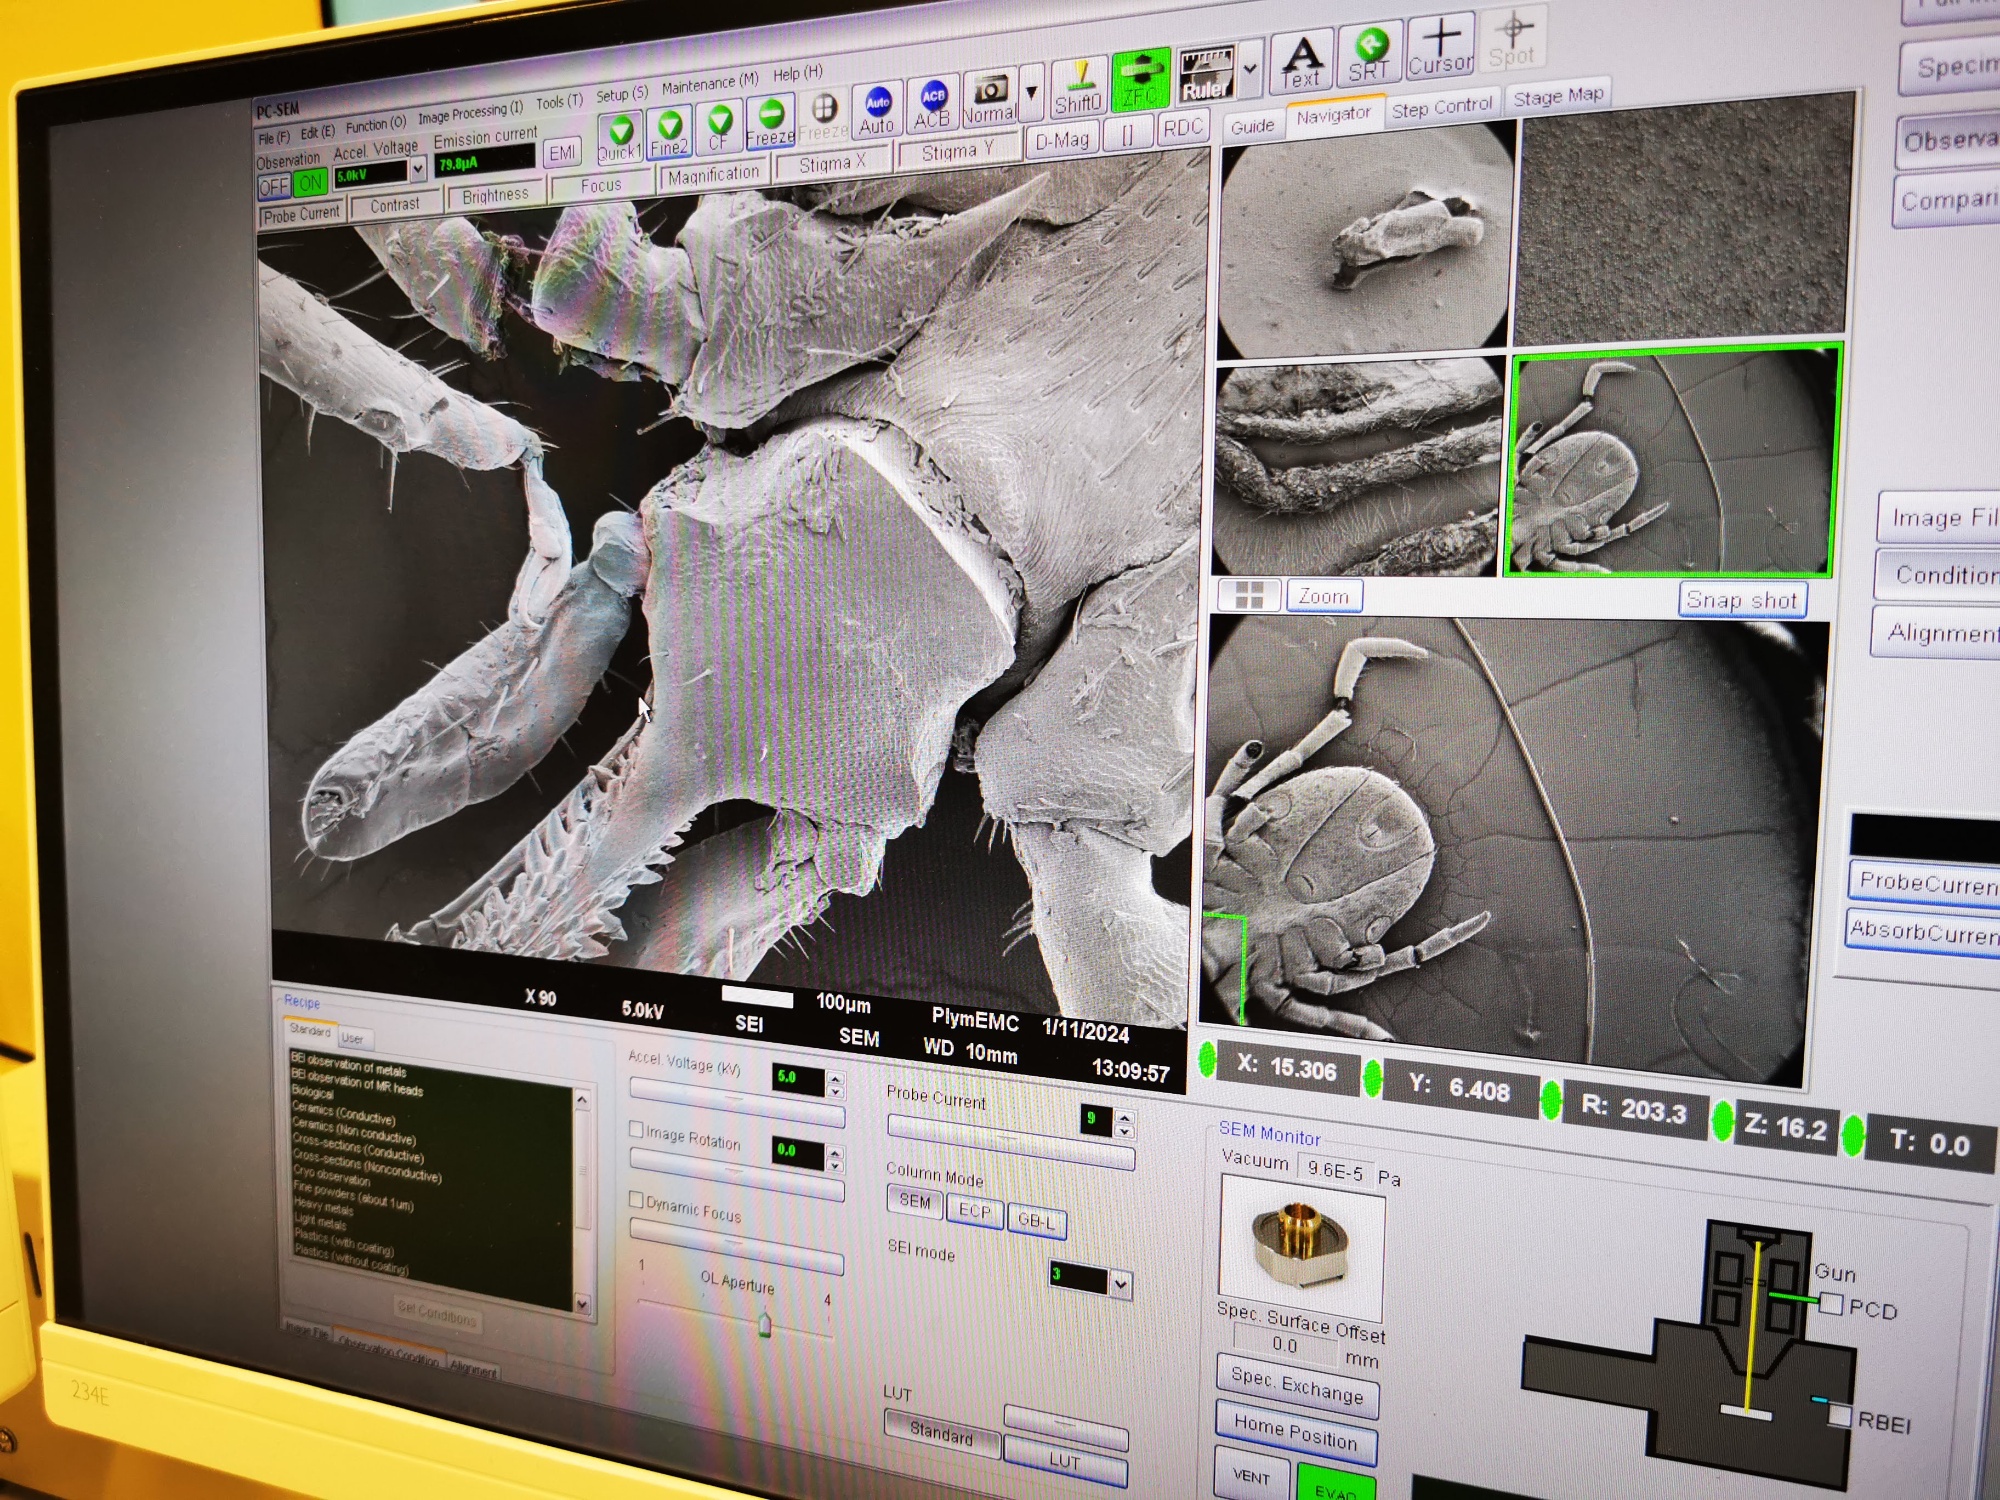Click the Snap shot button
Viewport: 2000px width, 1500px height.
[1741, 599]
